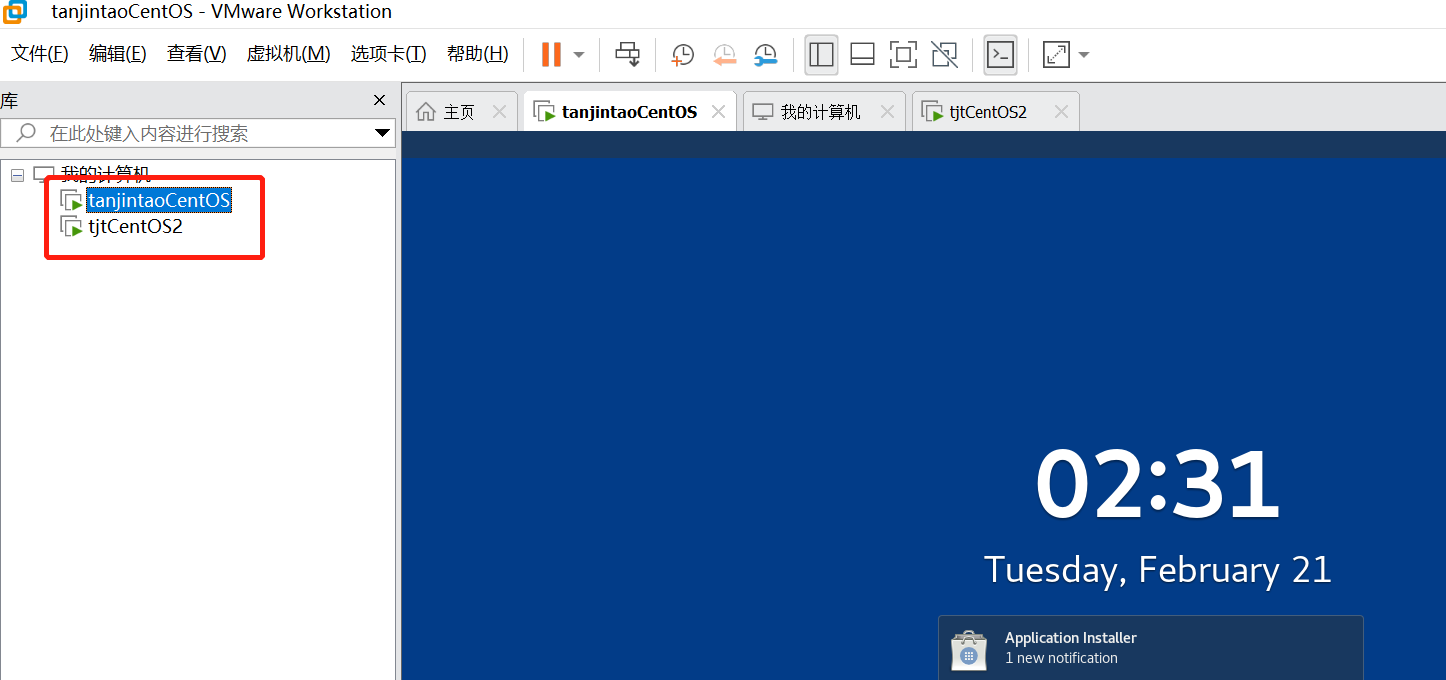Open the 查看(V) menu
Viewport: 1446px width, 680px height.
pos(197,54)
